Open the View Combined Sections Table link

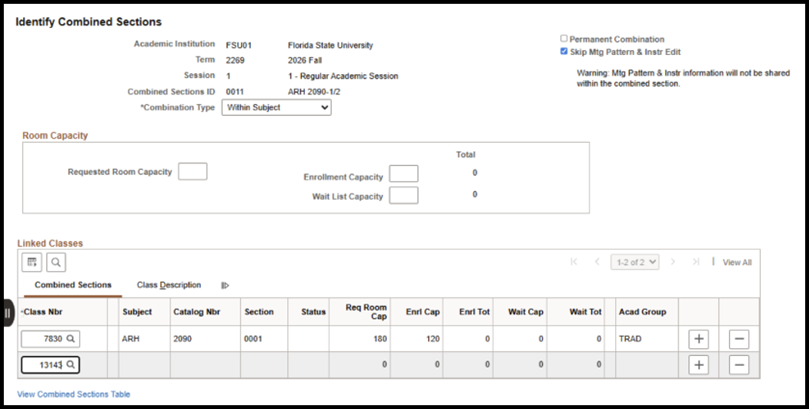pos(74,394)
